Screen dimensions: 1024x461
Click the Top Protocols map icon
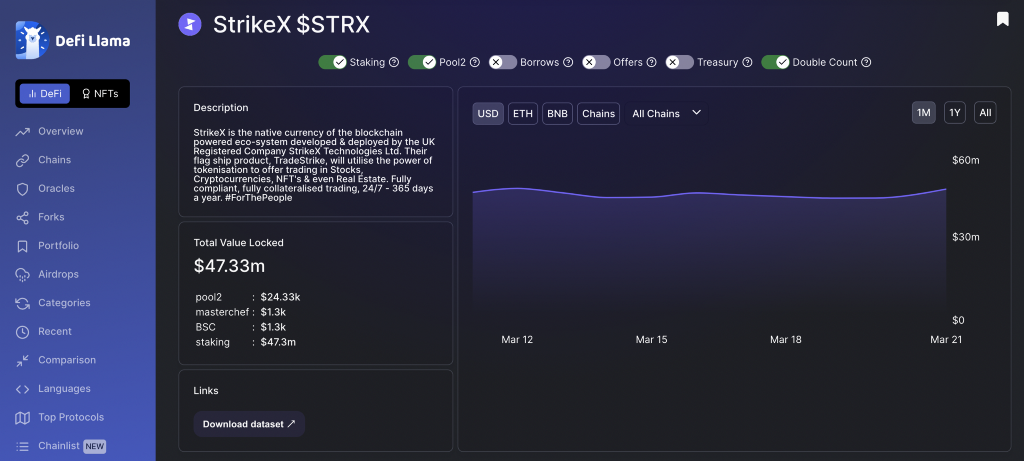23,417
